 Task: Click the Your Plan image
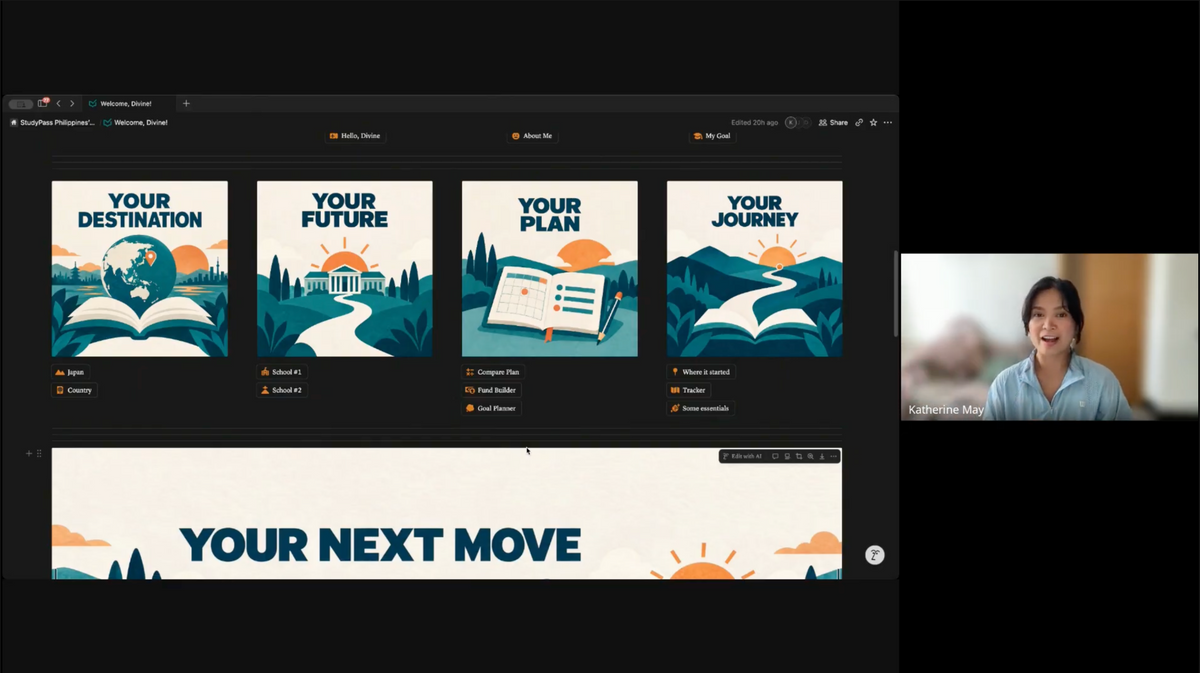(550, 269)
